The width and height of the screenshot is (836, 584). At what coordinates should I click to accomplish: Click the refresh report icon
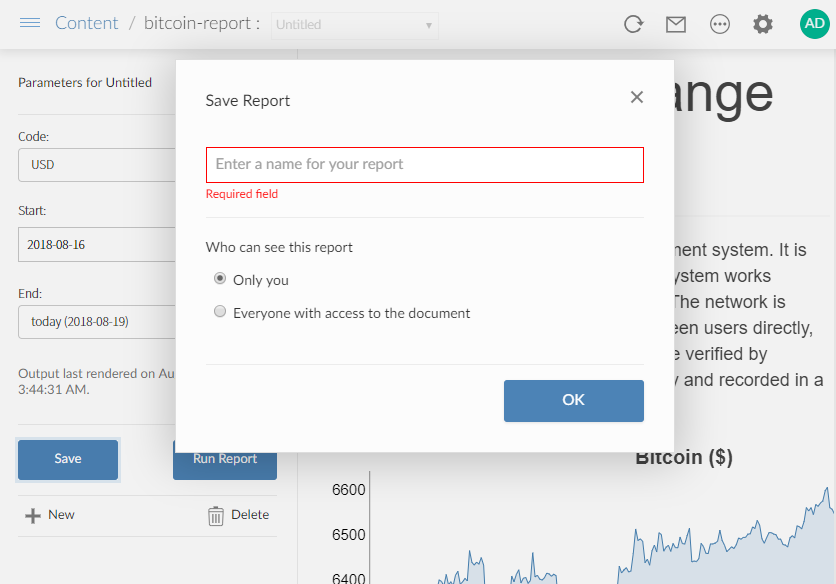point(633,24)
